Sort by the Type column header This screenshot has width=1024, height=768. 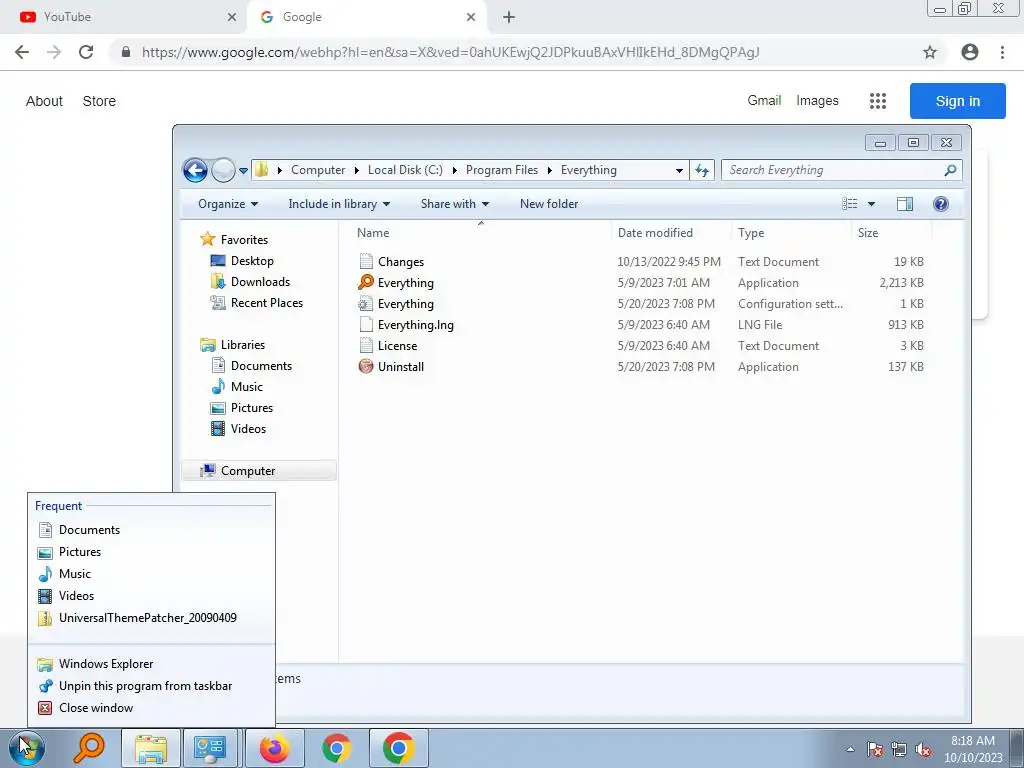(x=751, y=233)
